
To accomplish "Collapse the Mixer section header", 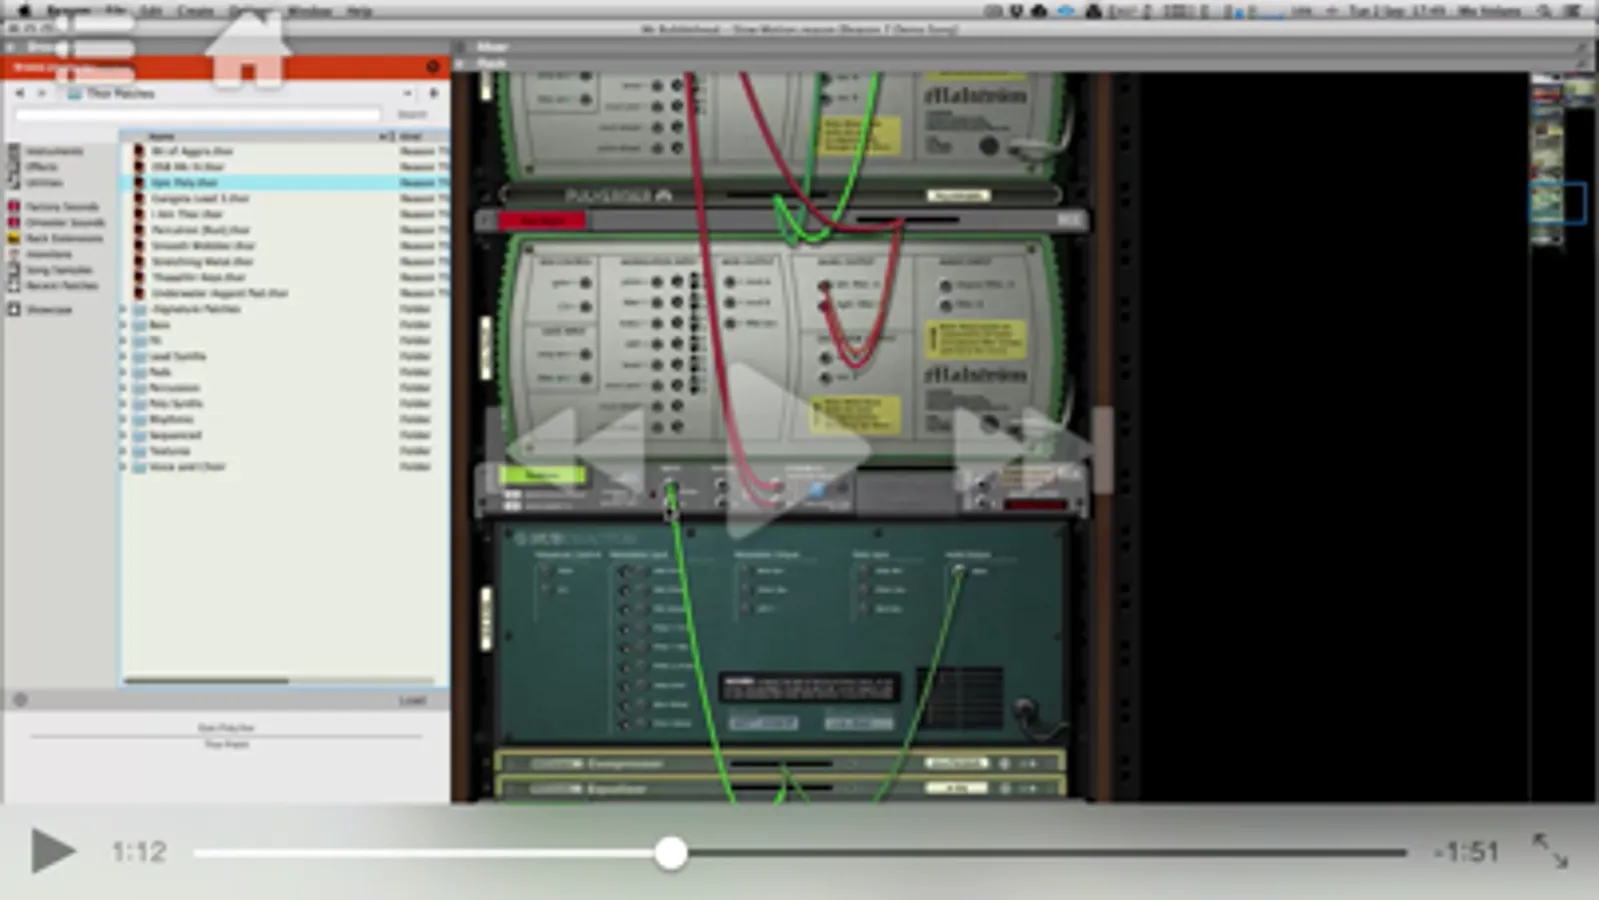I will 461,47.
